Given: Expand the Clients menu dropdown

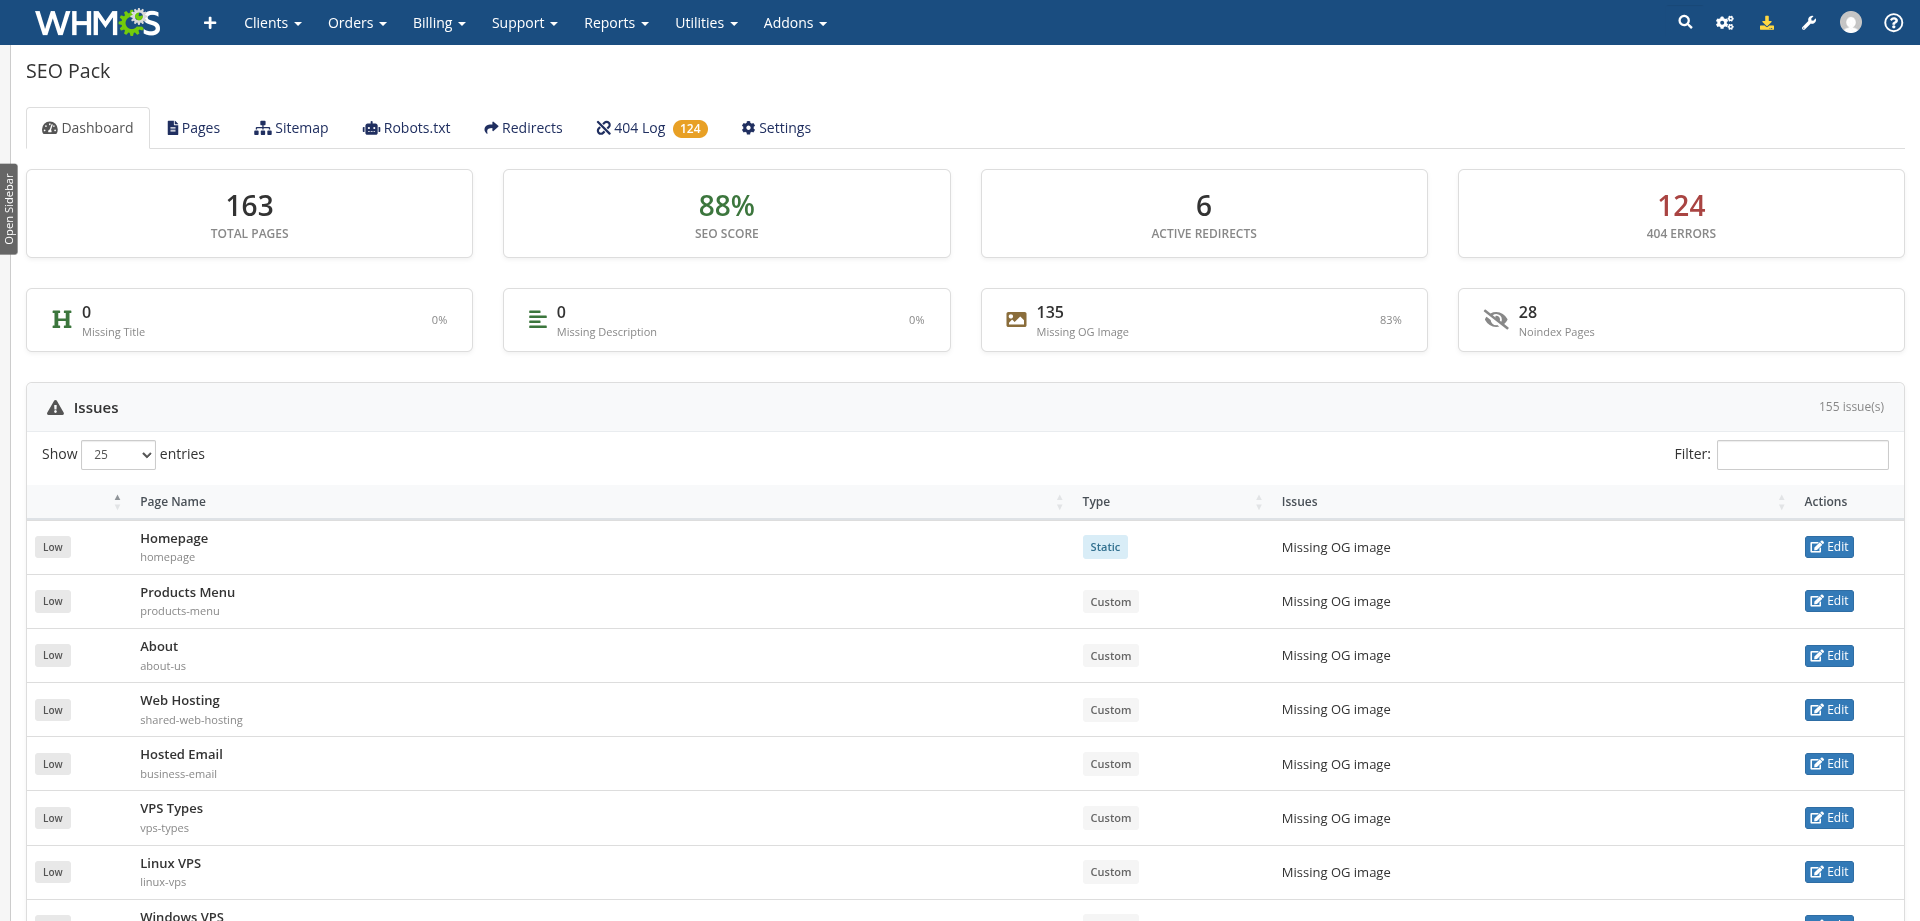Looking at the screenshot, I should (272, 22).
